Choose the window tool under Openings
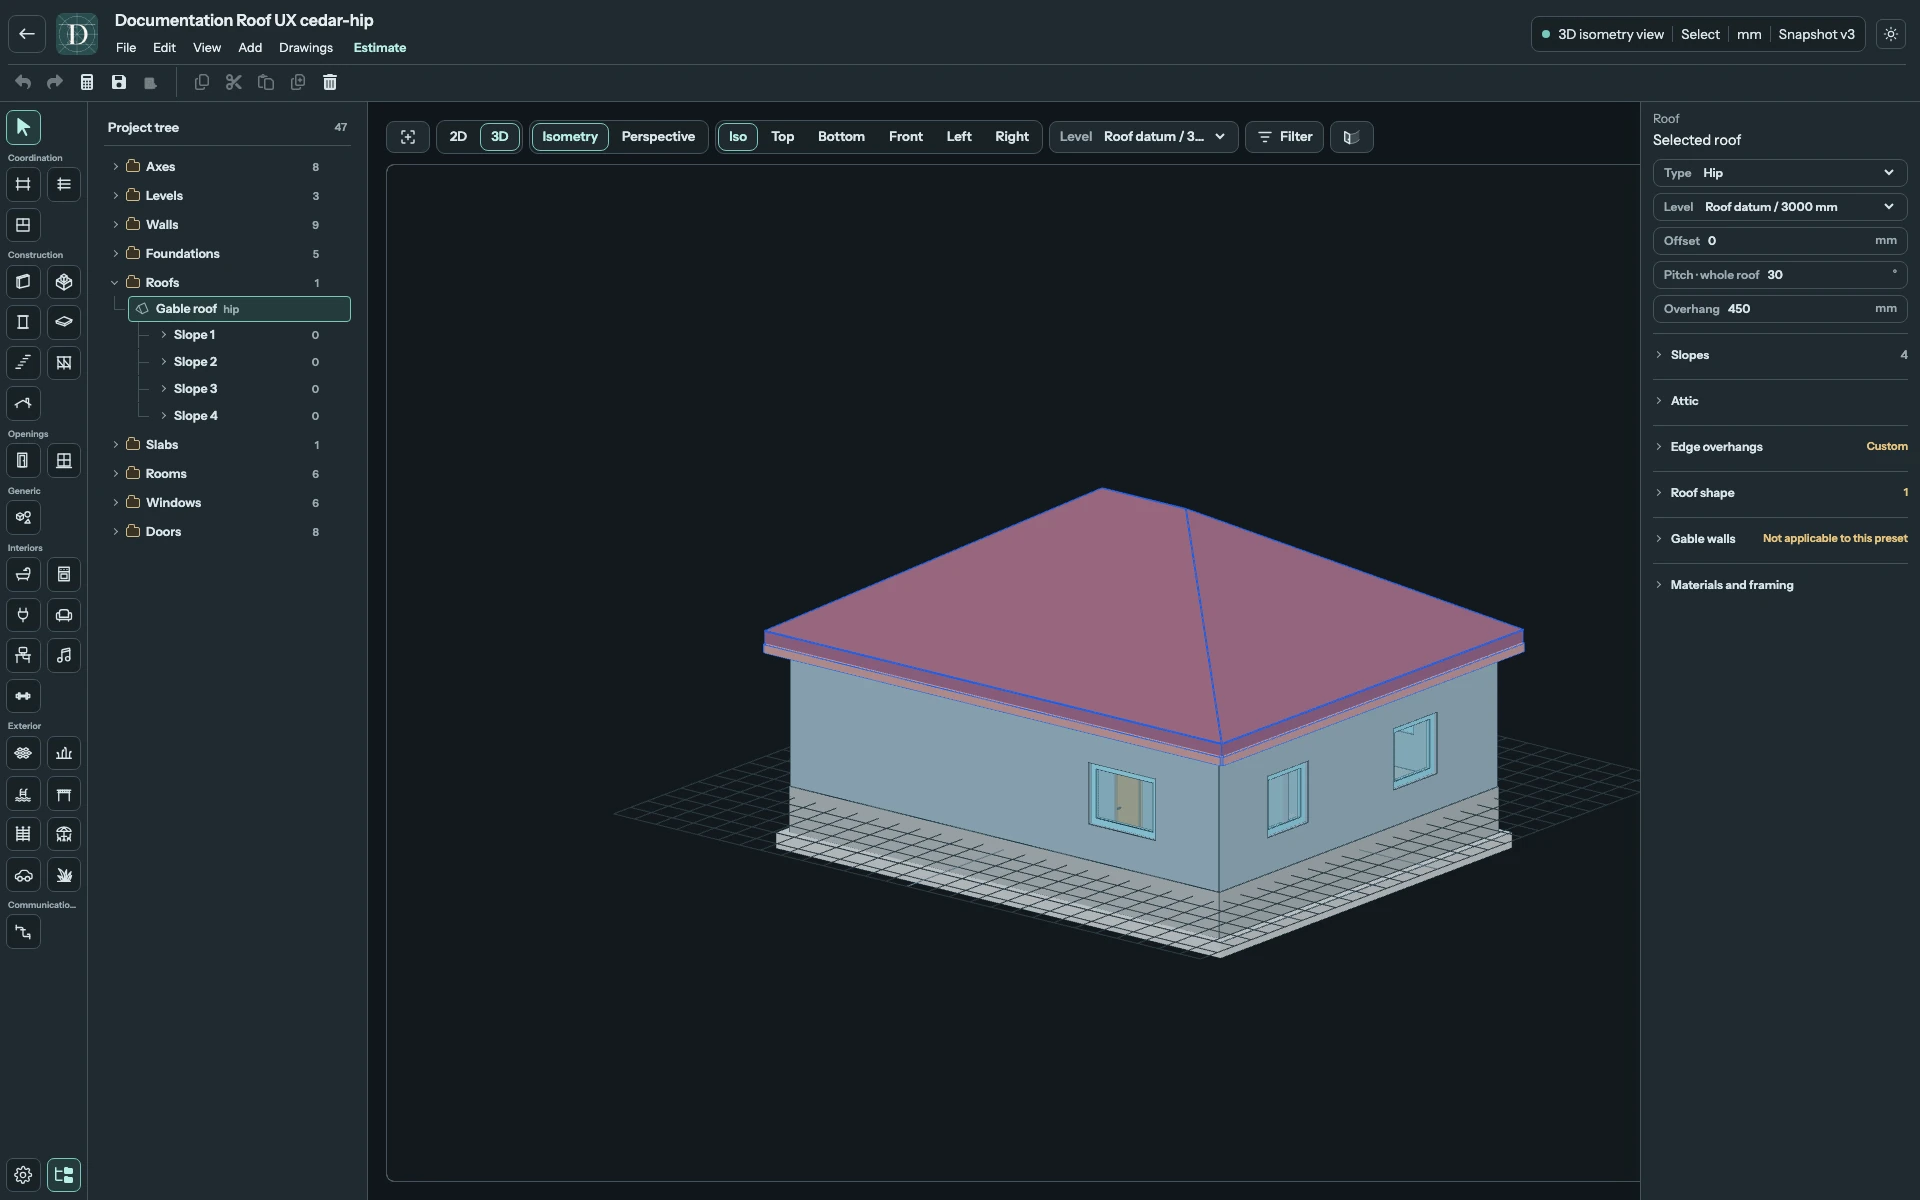Screen dimensions: 1920x1200 (x=64, y=461)
